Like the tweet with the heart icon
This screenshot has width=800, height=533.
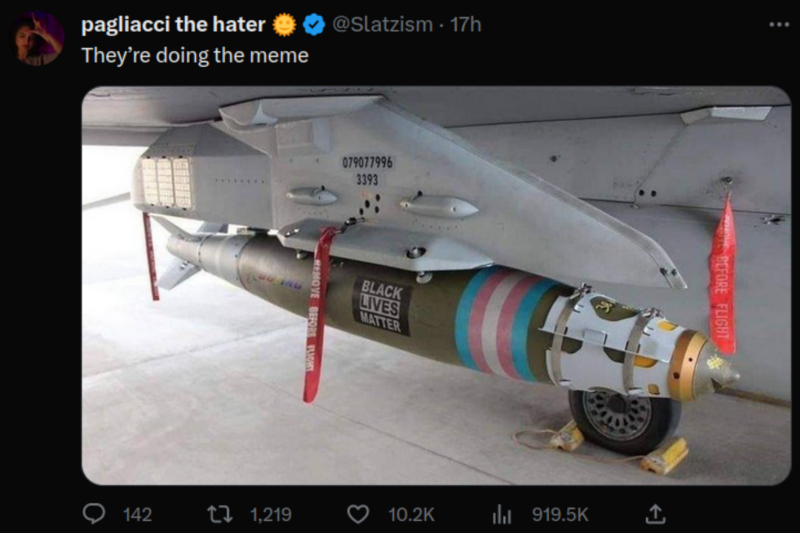[x=357, y=514]
